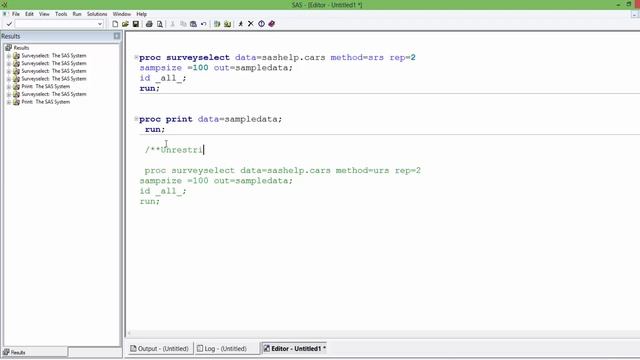Screen dimensions: 640x360
Task: Save the program with the floppy icon
Action: (136, 24)
